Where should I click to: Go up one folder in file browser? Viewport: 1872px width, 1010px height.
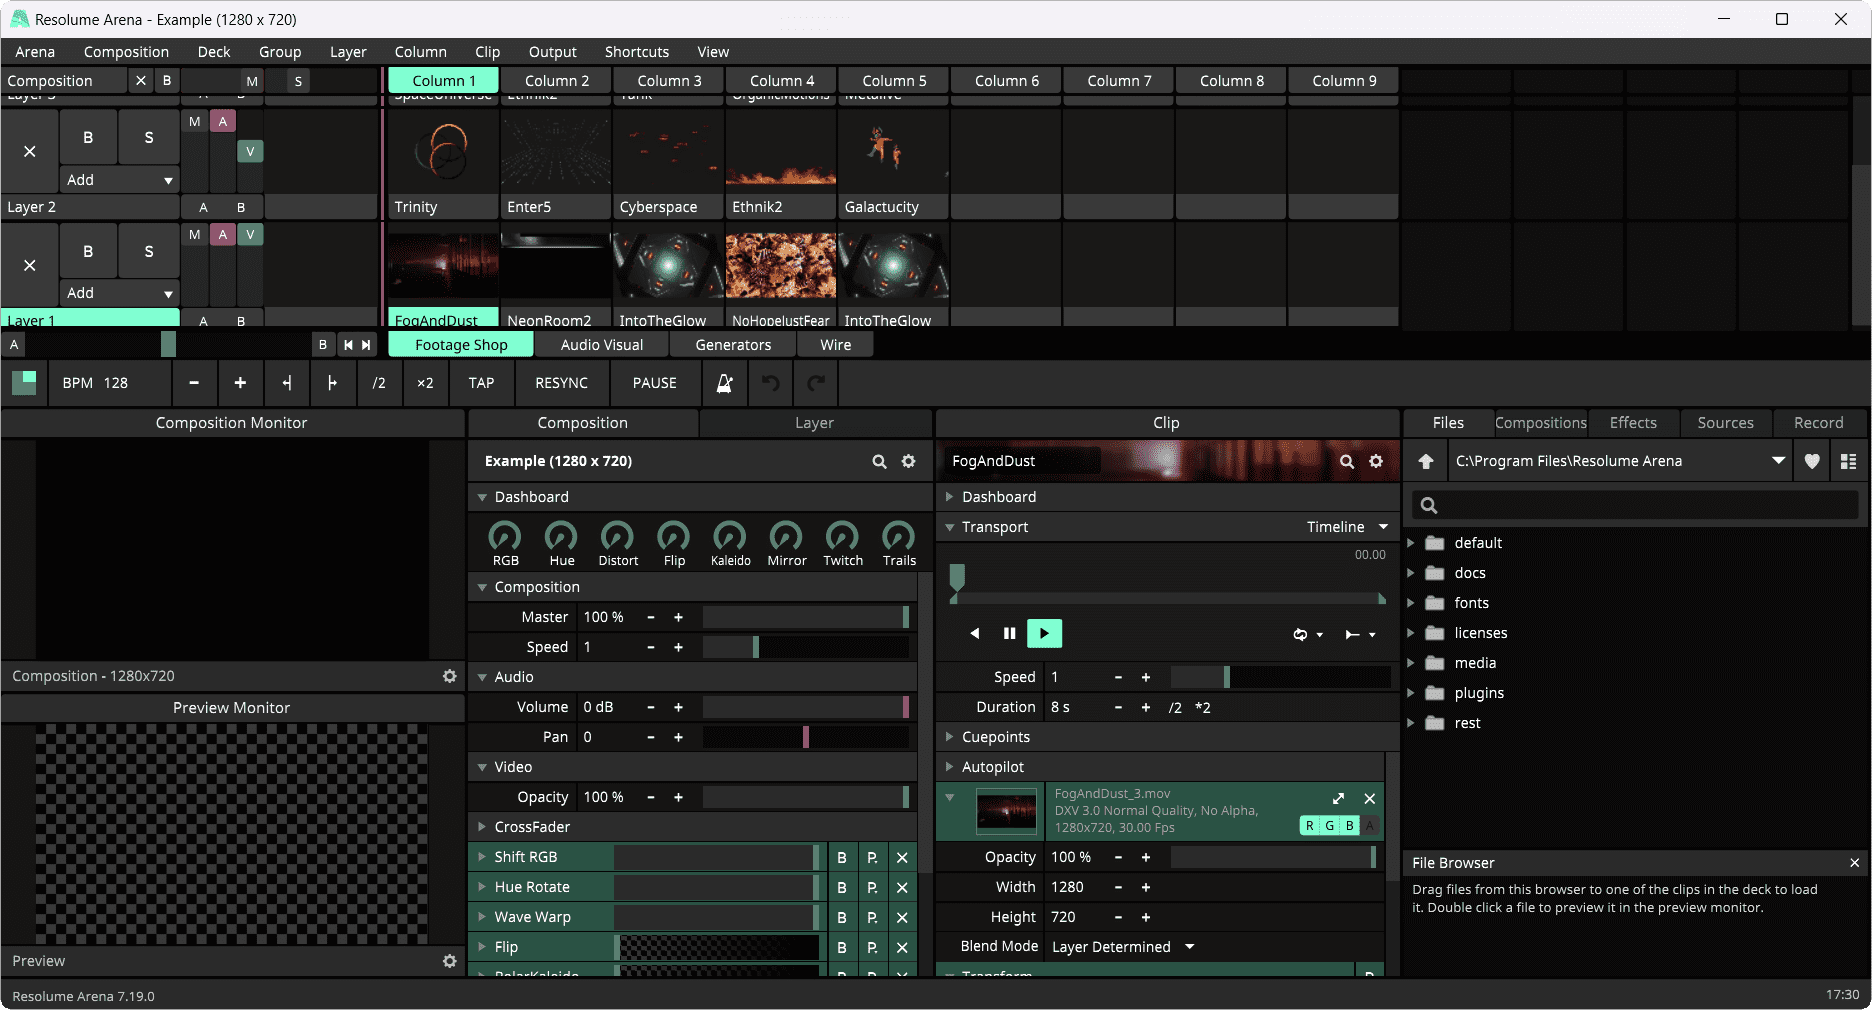click(x=1426, y=461)
